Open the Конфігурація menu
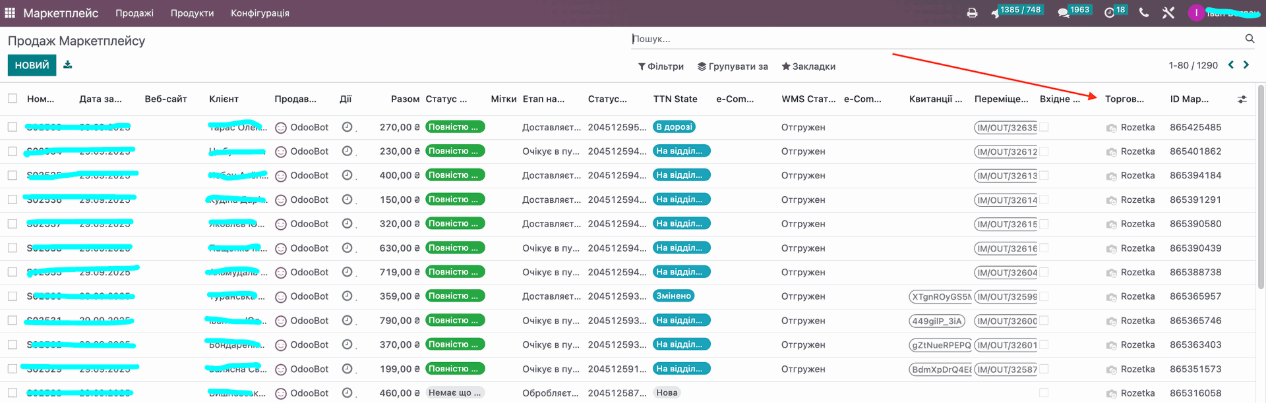This screenshot has width=1266, height=403. (x=260, y=13)
